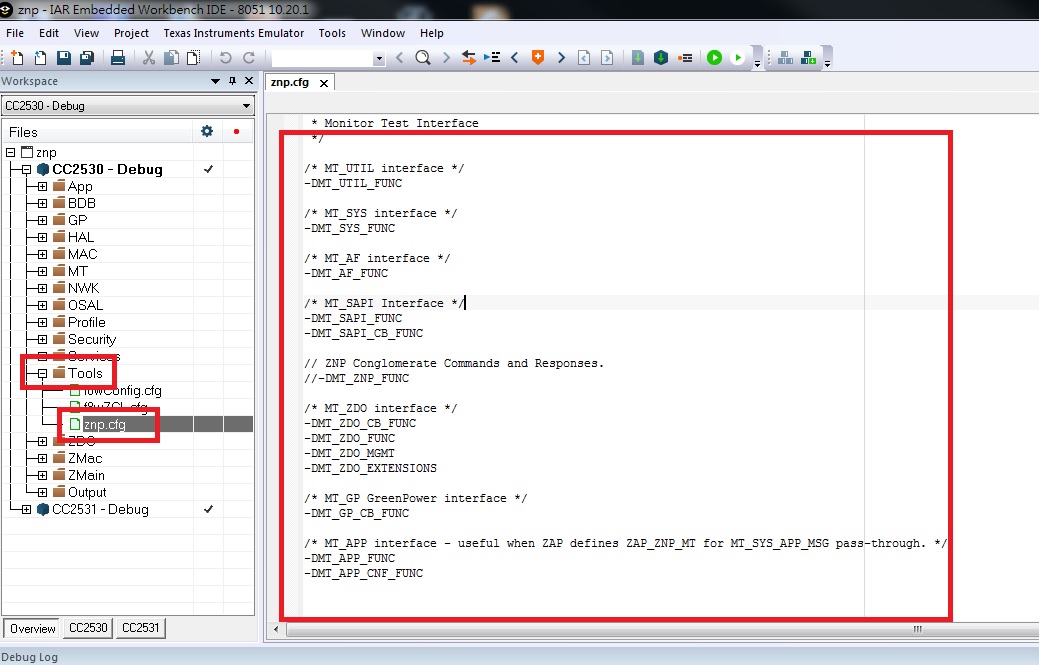The image size is (1039, 665).
Task: Pin the Workspace panel
Action: [232, 81]
